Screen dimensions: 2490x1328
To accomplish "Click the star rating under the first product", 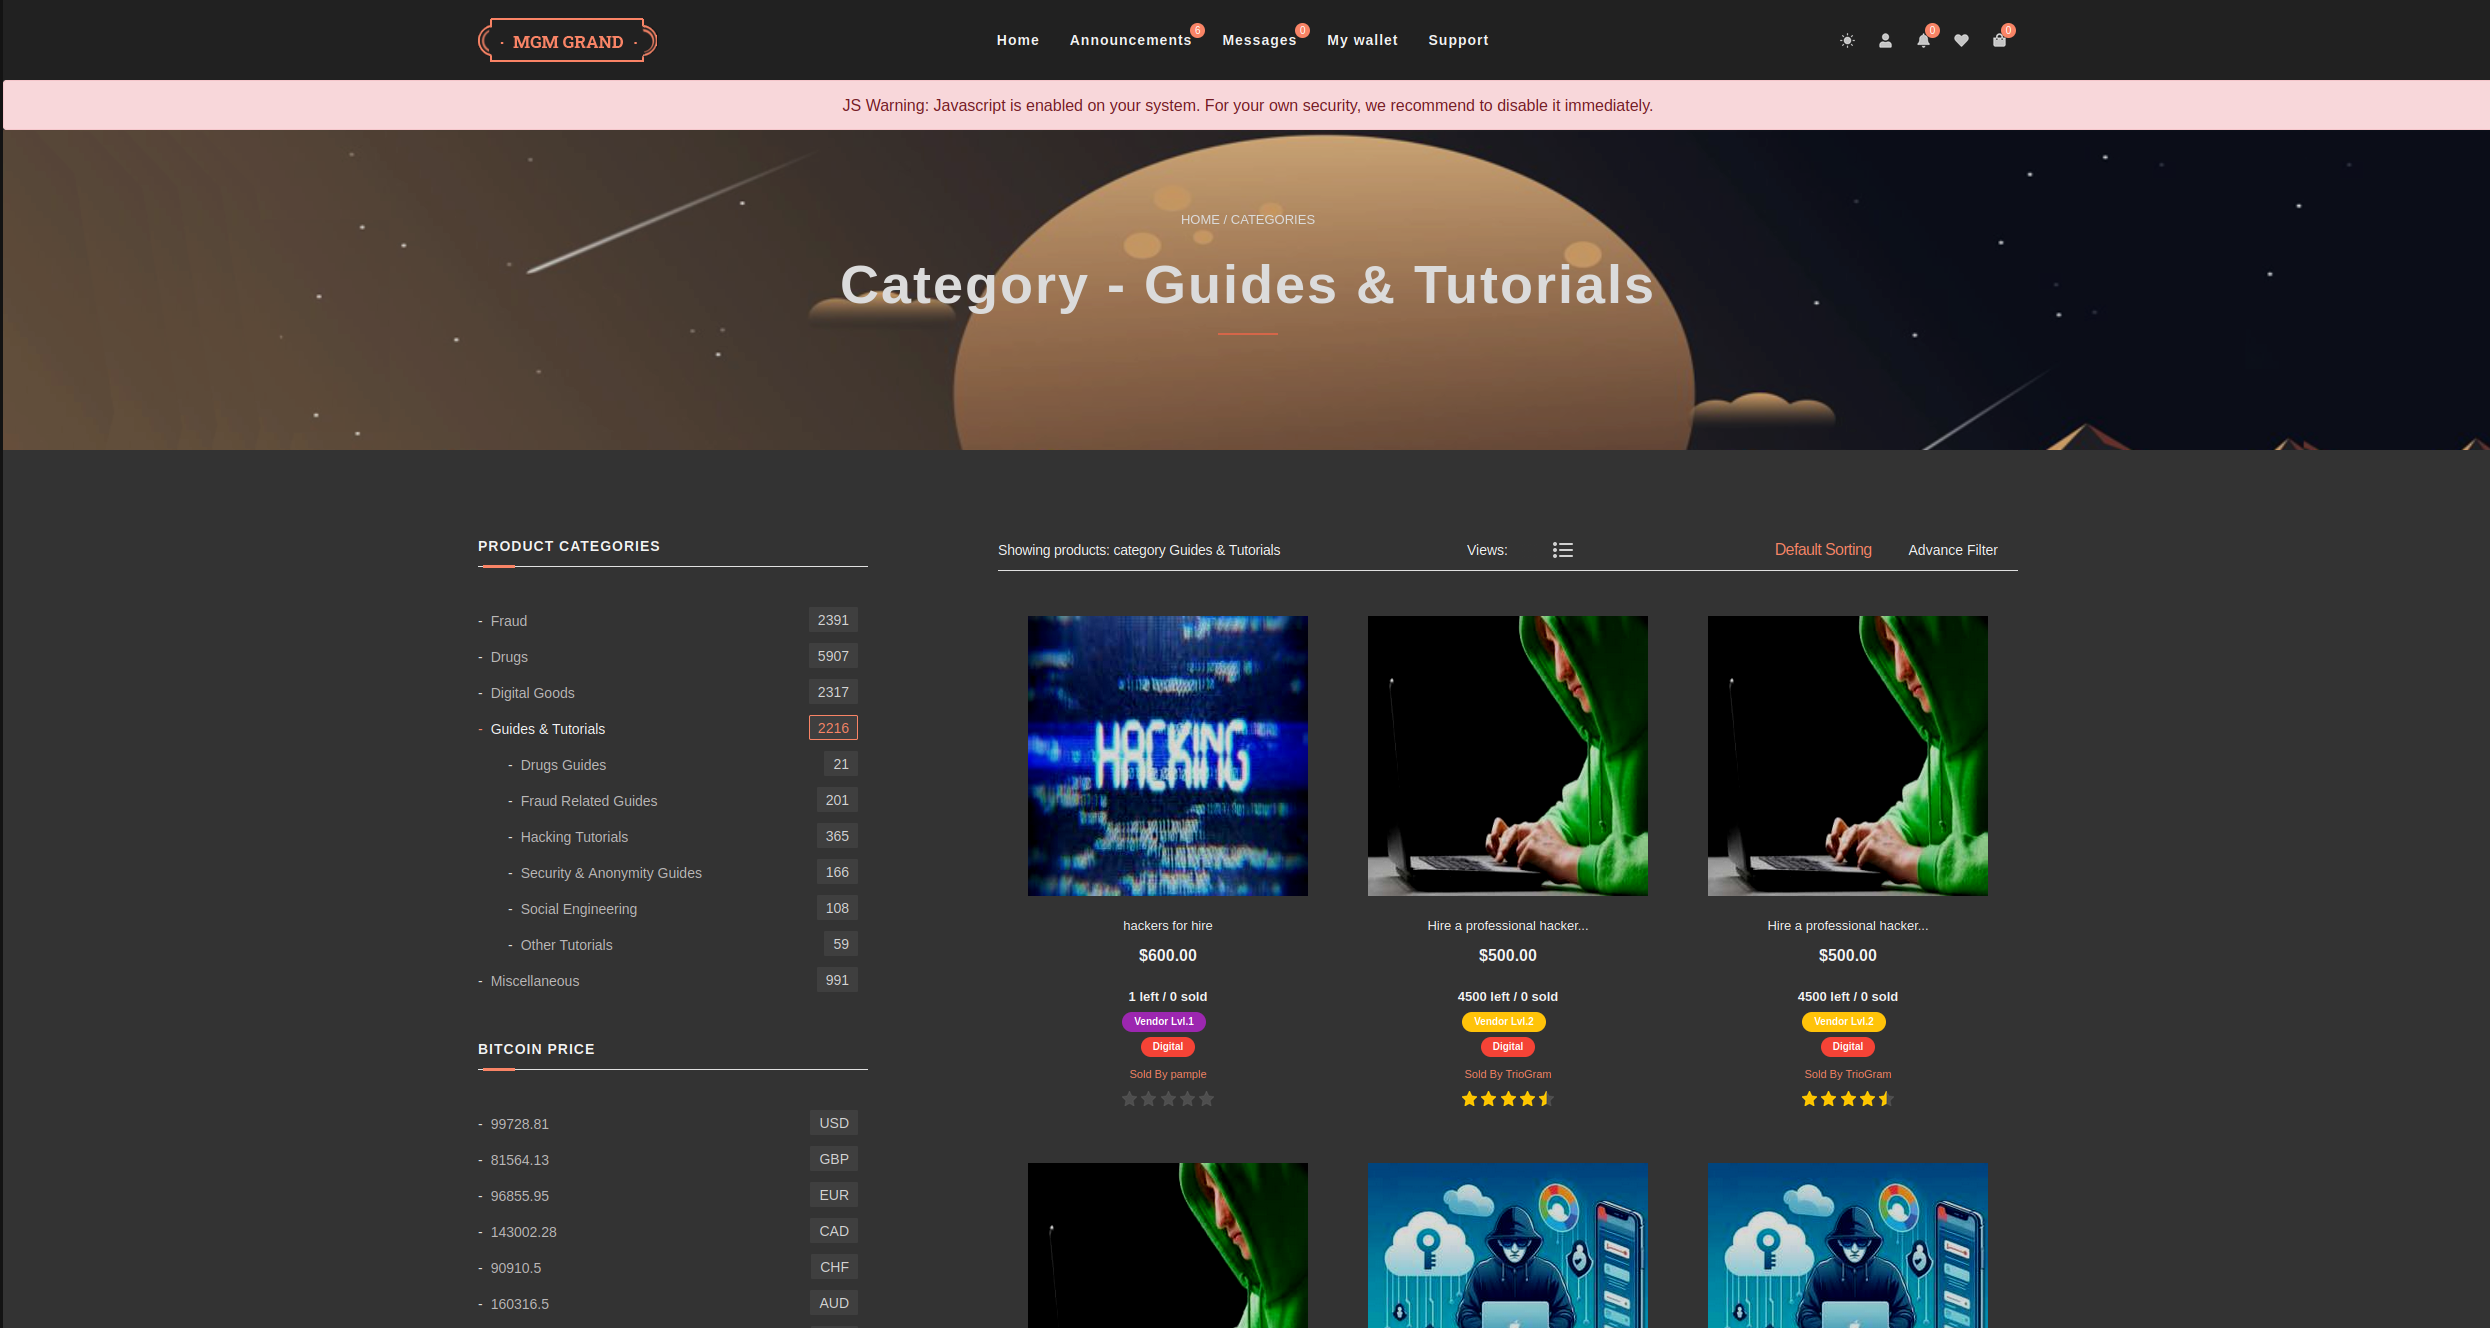I will 1167,1099.
